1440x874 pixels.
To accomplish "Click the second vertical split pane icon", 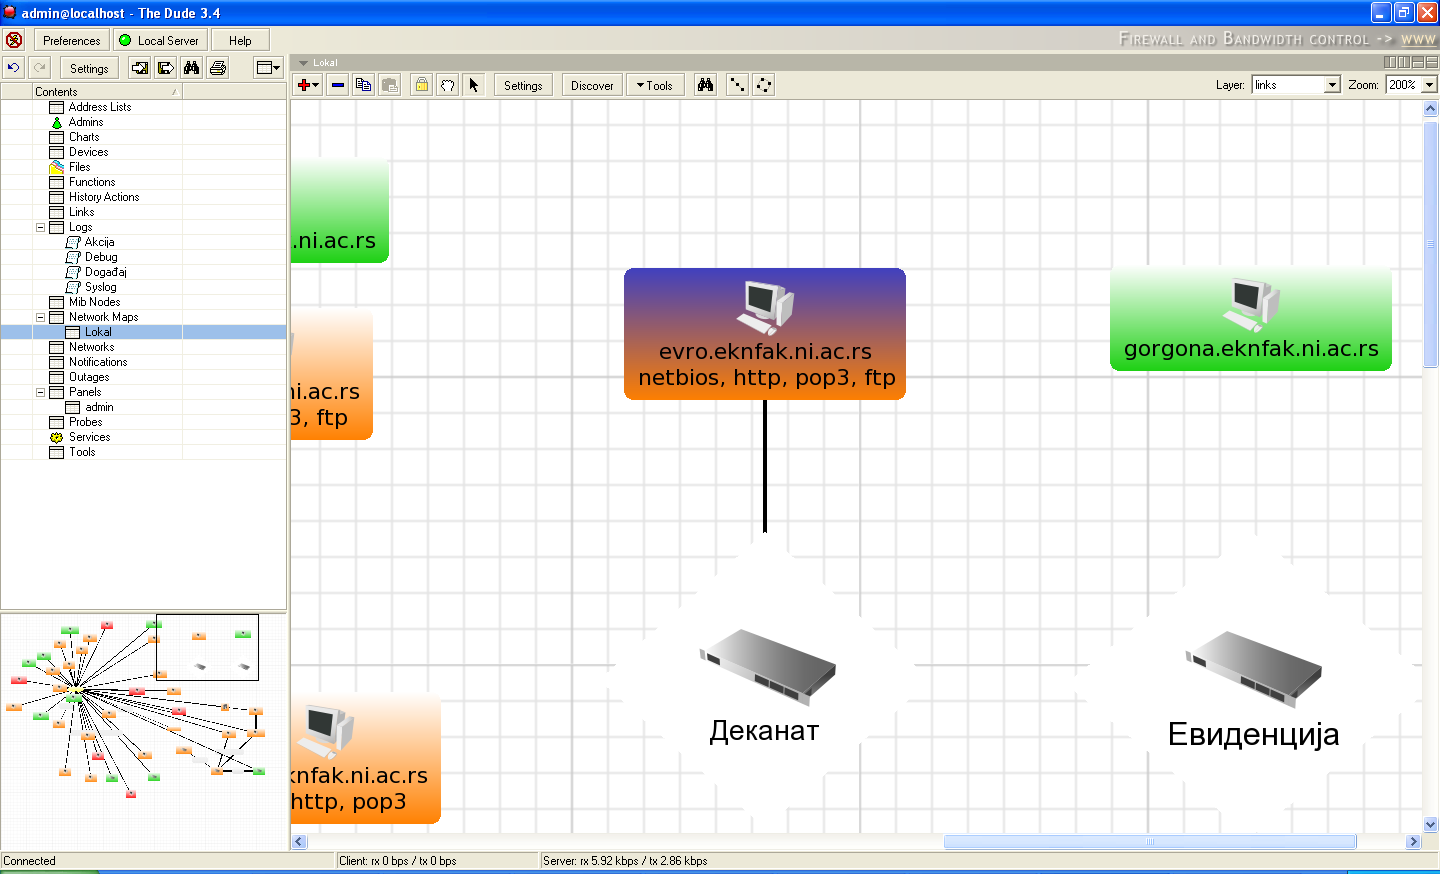I will pos(1404,62).
